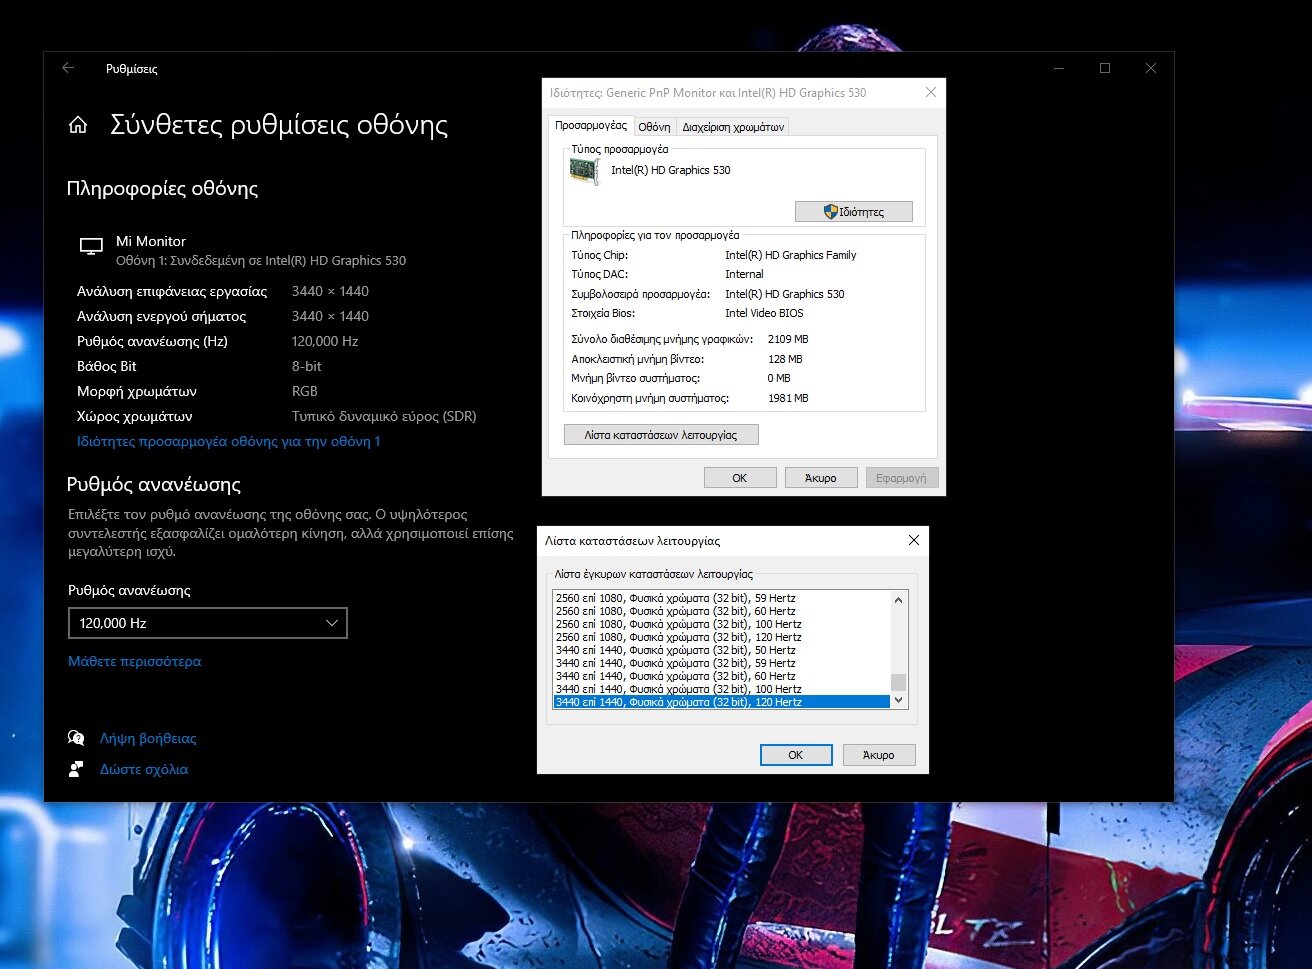
Task: Select 3440 επί 1440, 100 Hertz mode
Action: tap(721, 689)
